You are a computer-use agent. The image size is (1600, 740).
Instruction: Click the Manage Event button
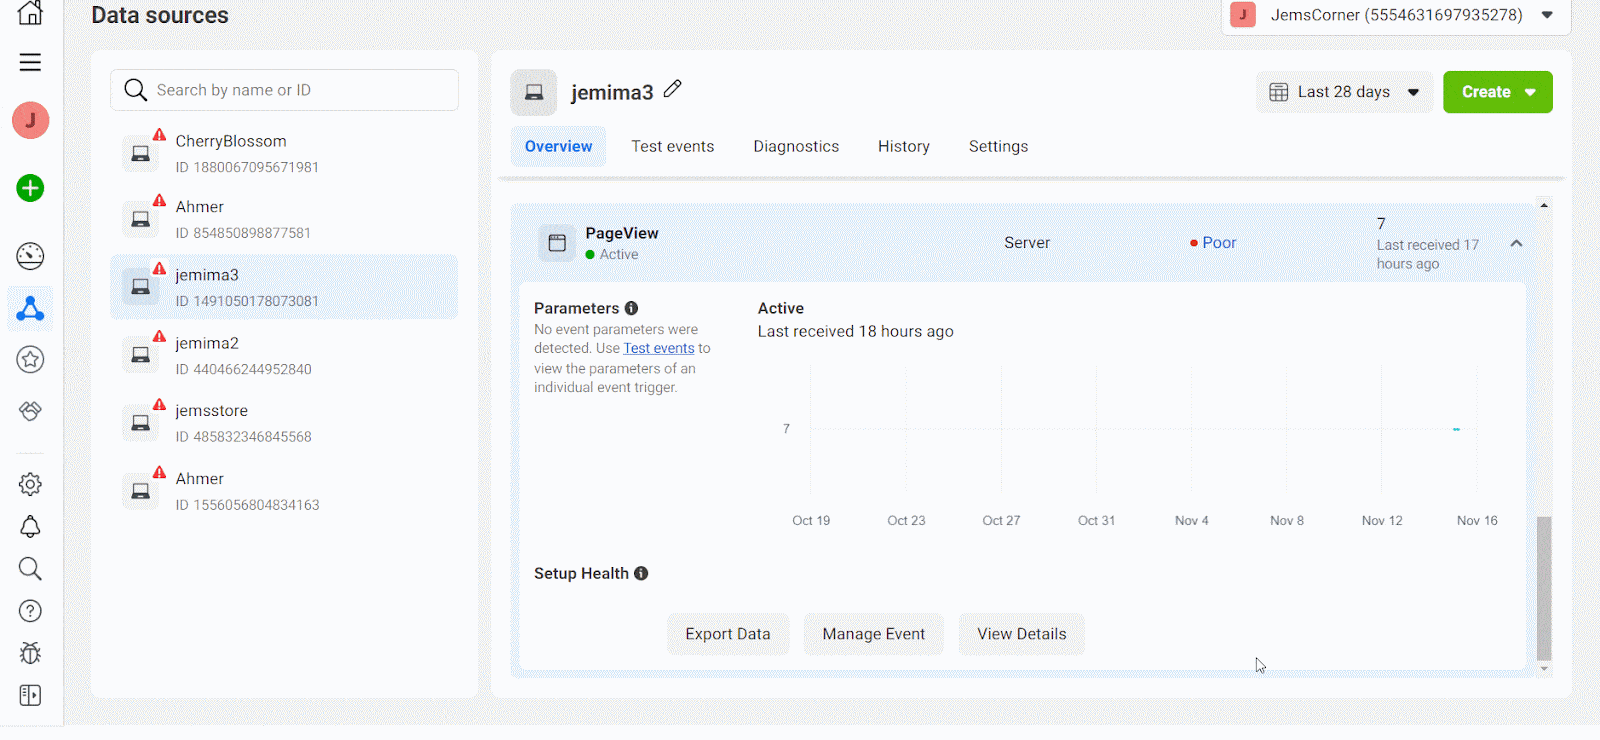tap(873, 634)
